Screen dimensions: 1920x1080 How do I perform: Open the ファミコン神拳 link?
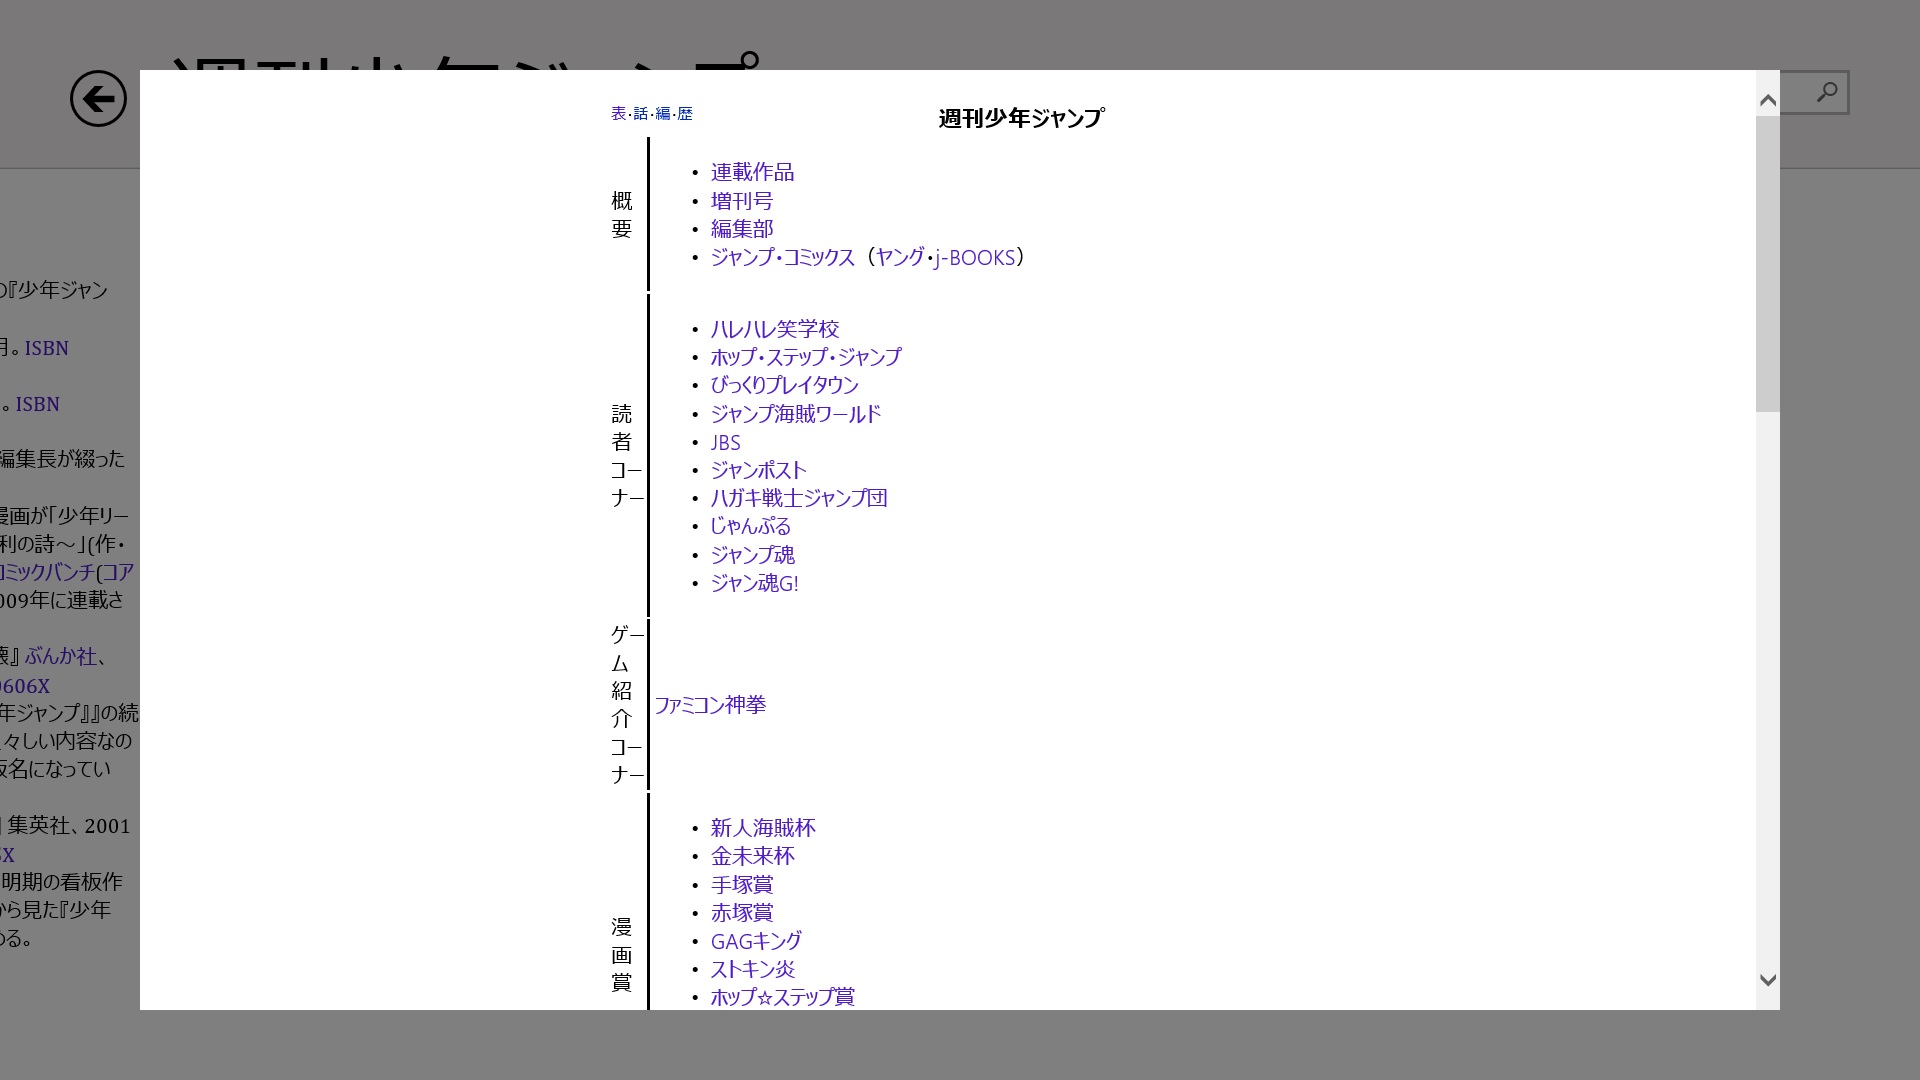coord(710,705)
